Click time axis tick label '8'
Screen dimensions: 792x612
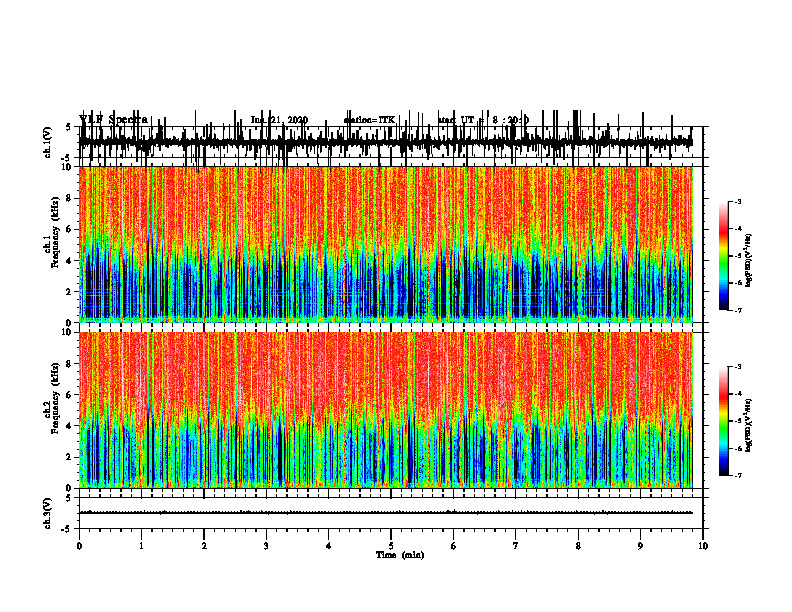(x=578, y=546)
